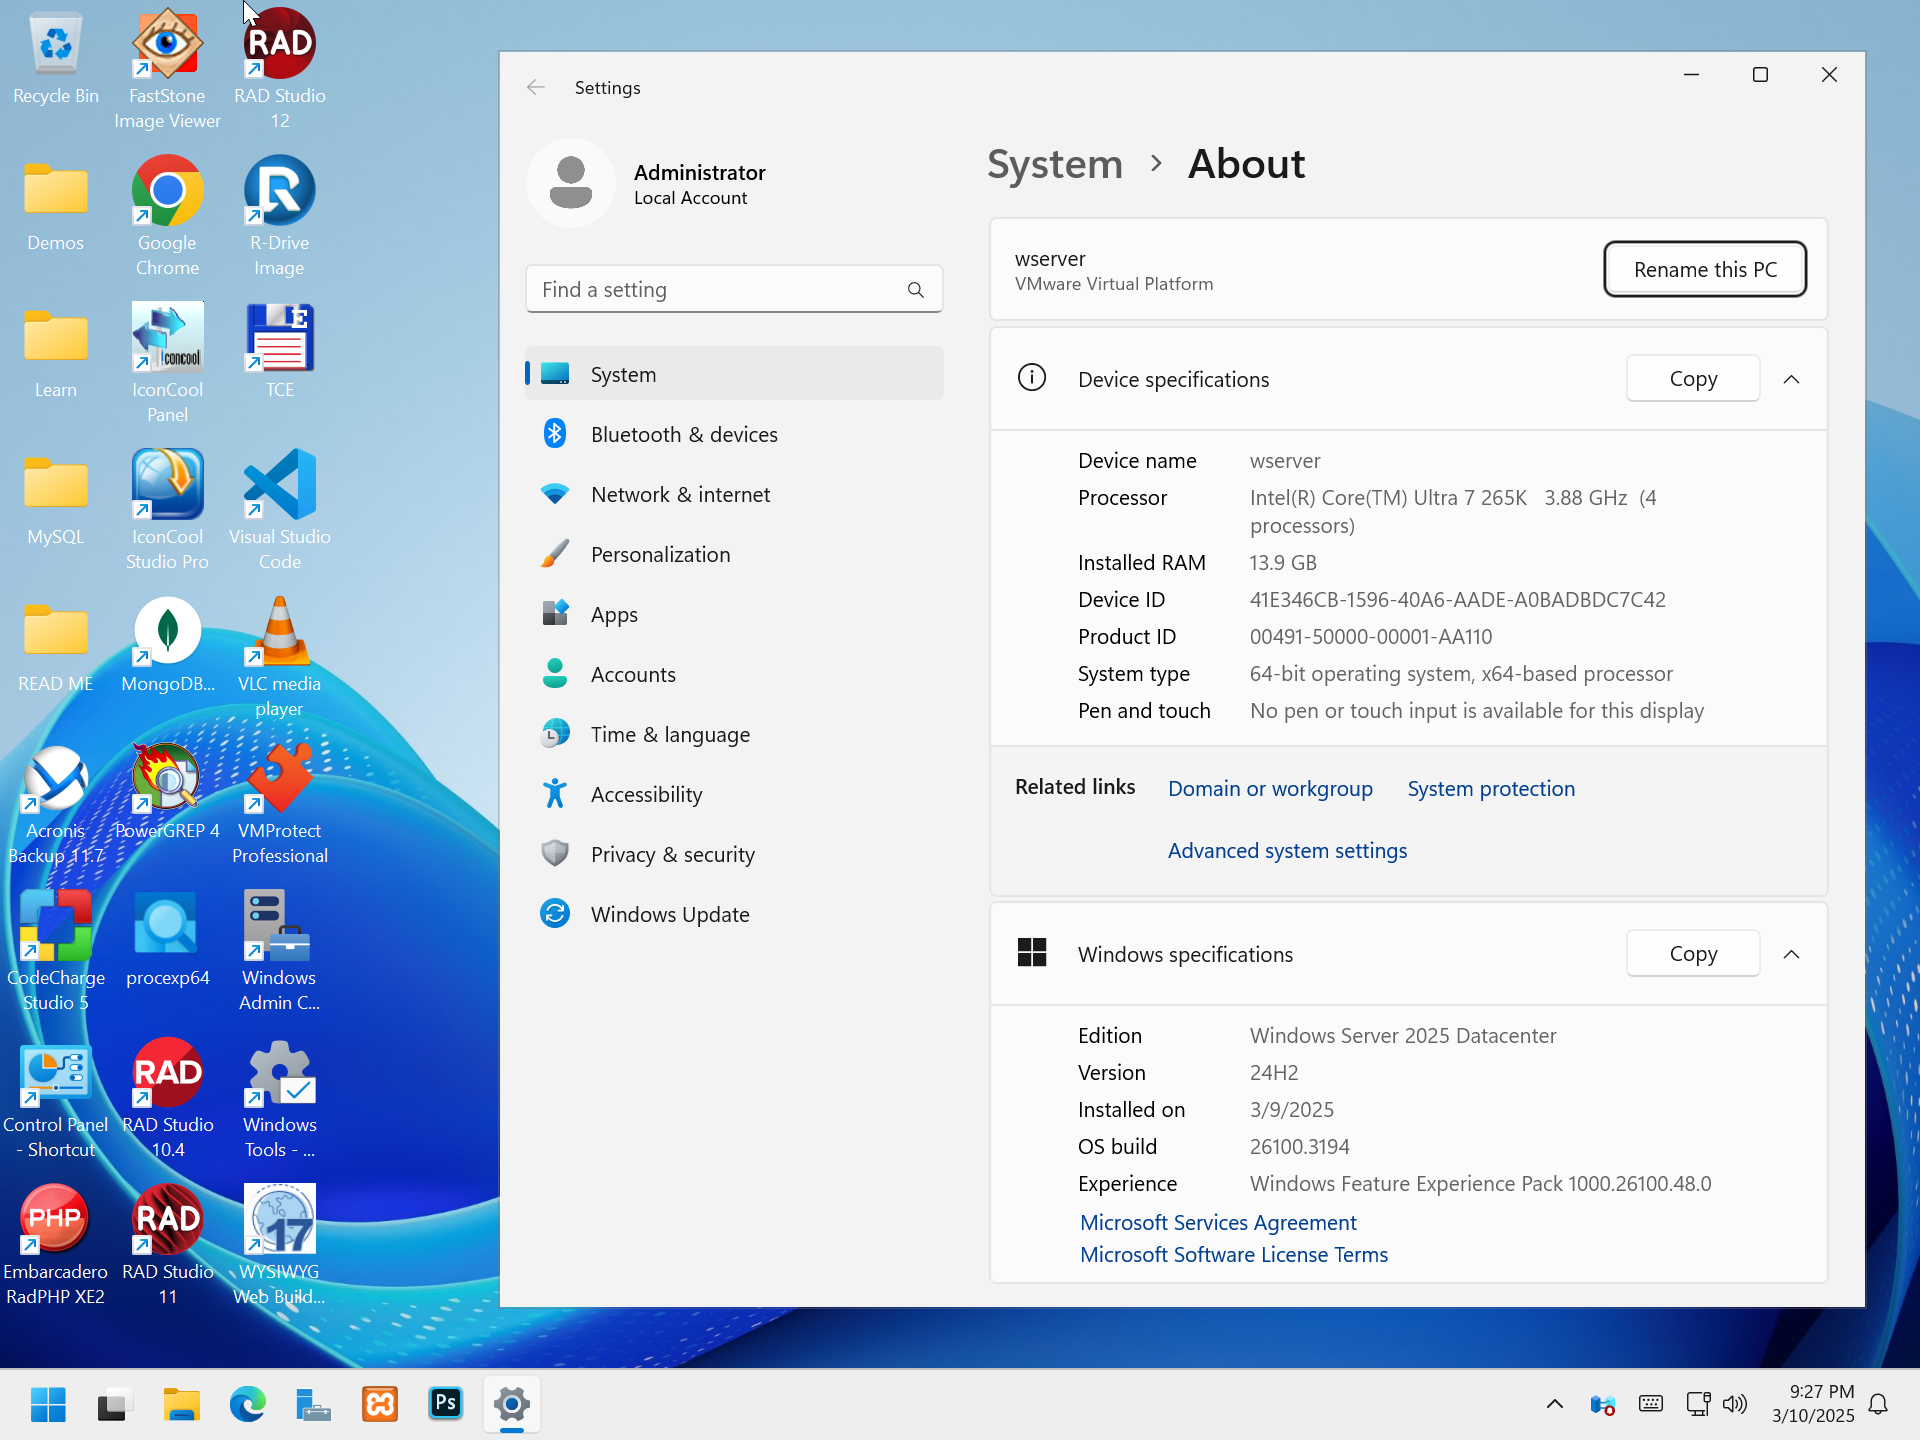1920x1440 pixels.
Task: Open Domain or workgroup link
Action: coord(1270,789)
